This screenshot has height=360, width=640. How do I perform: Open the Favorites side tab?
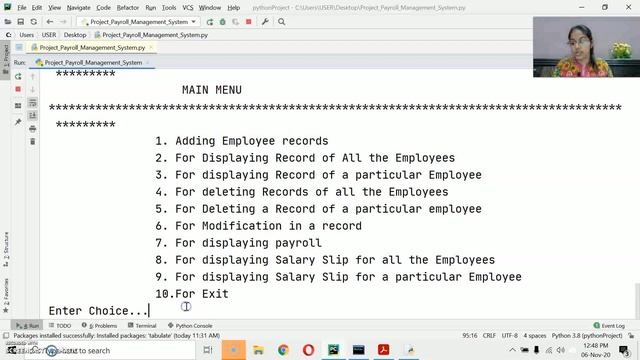pyautogui.click(x=6, y=296)
